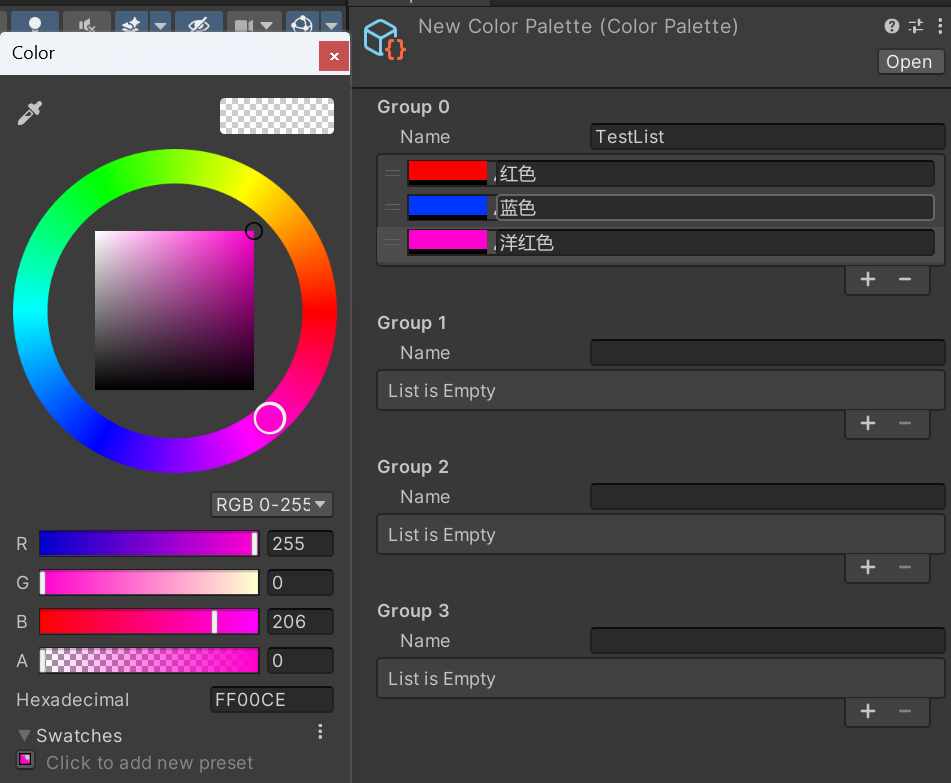Add a new entry to Group 0 list

point(868,279)
